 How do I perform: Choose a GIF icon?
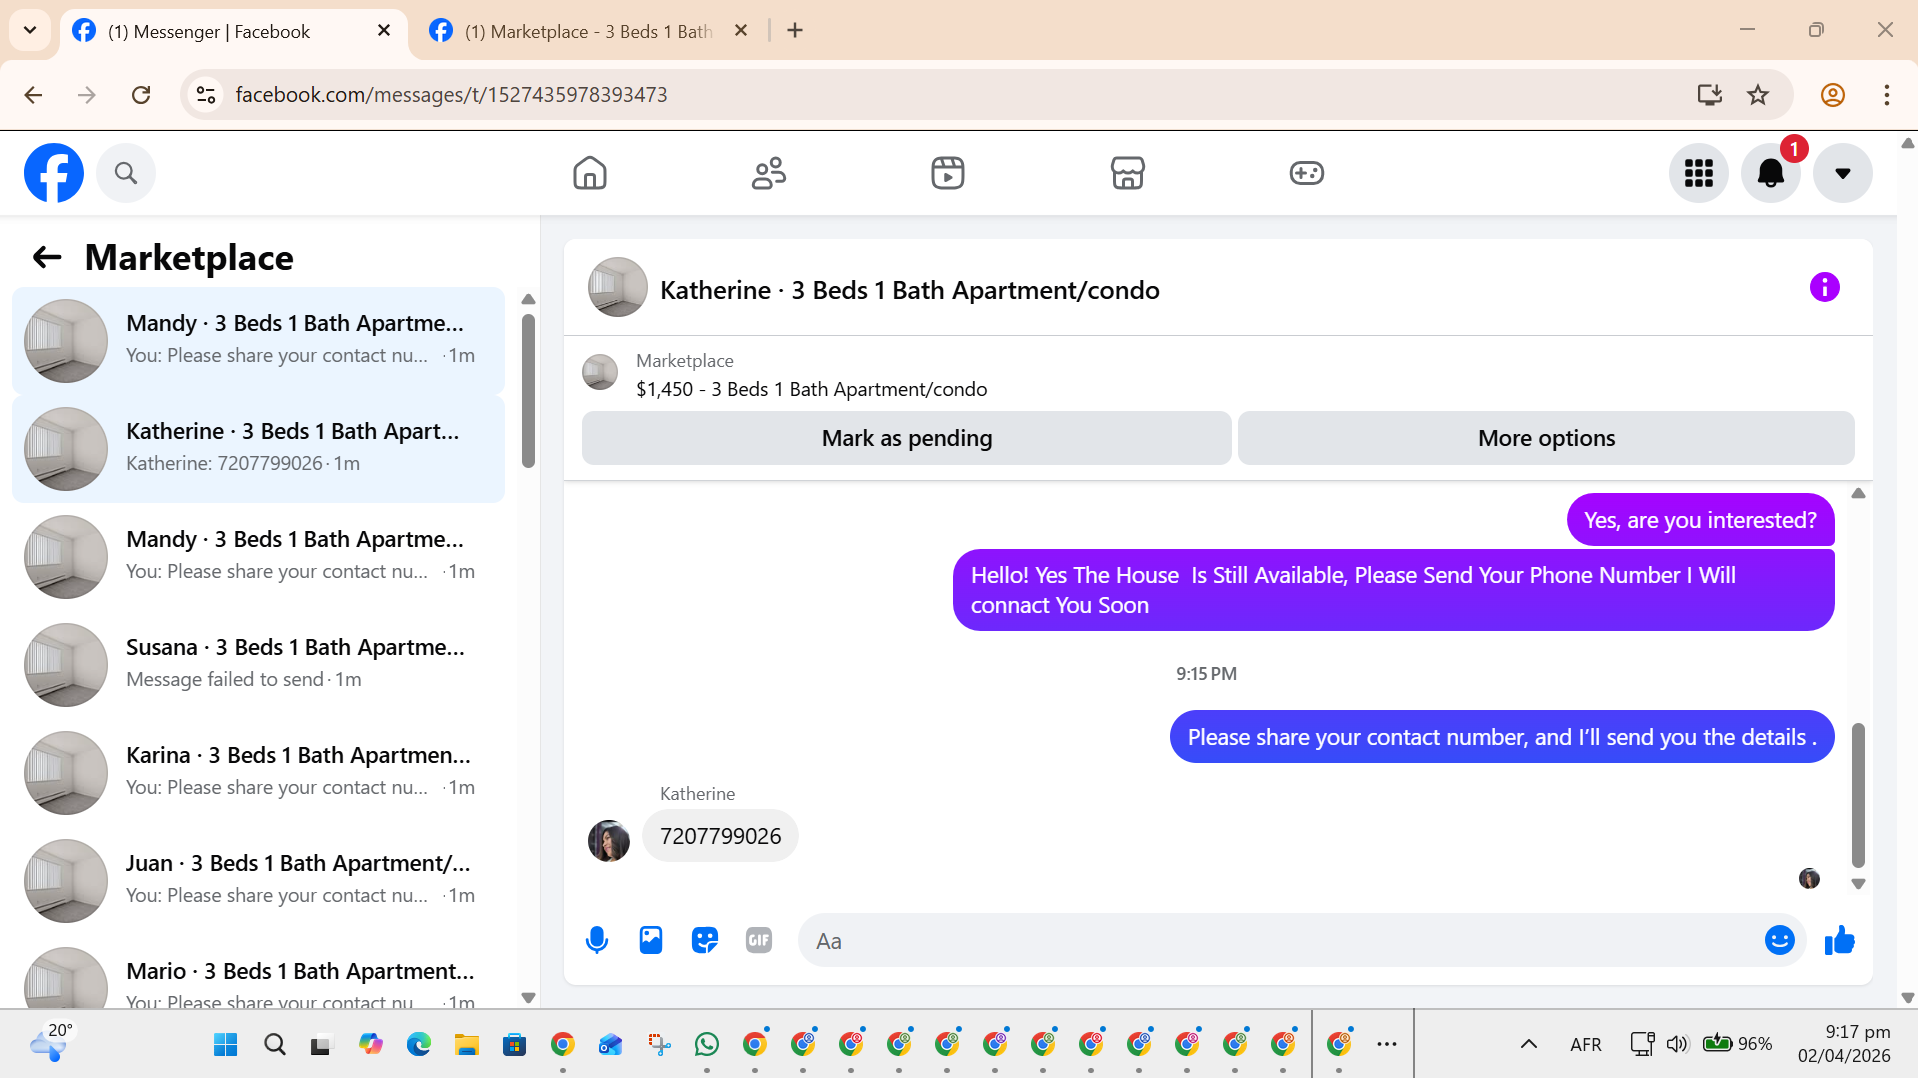point(759,940)
